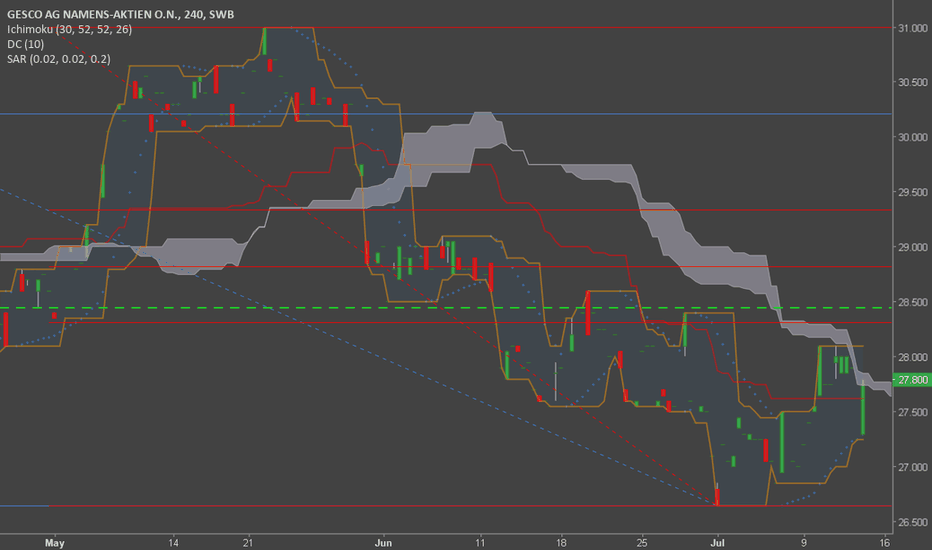Screen dimensions: 932x550
Task: Click the 29.000 price axis label
Action: tap(912, 247)
